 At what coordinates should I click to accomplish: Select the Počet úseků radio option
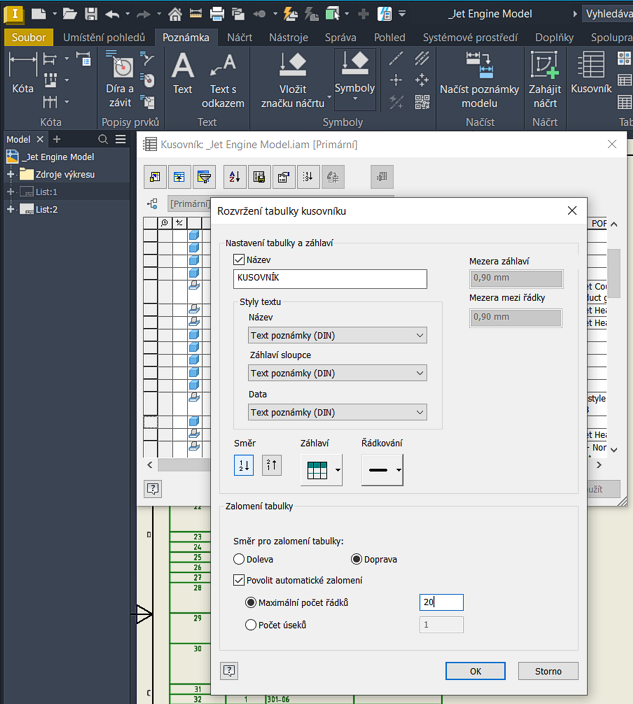(x=250, y=625)
